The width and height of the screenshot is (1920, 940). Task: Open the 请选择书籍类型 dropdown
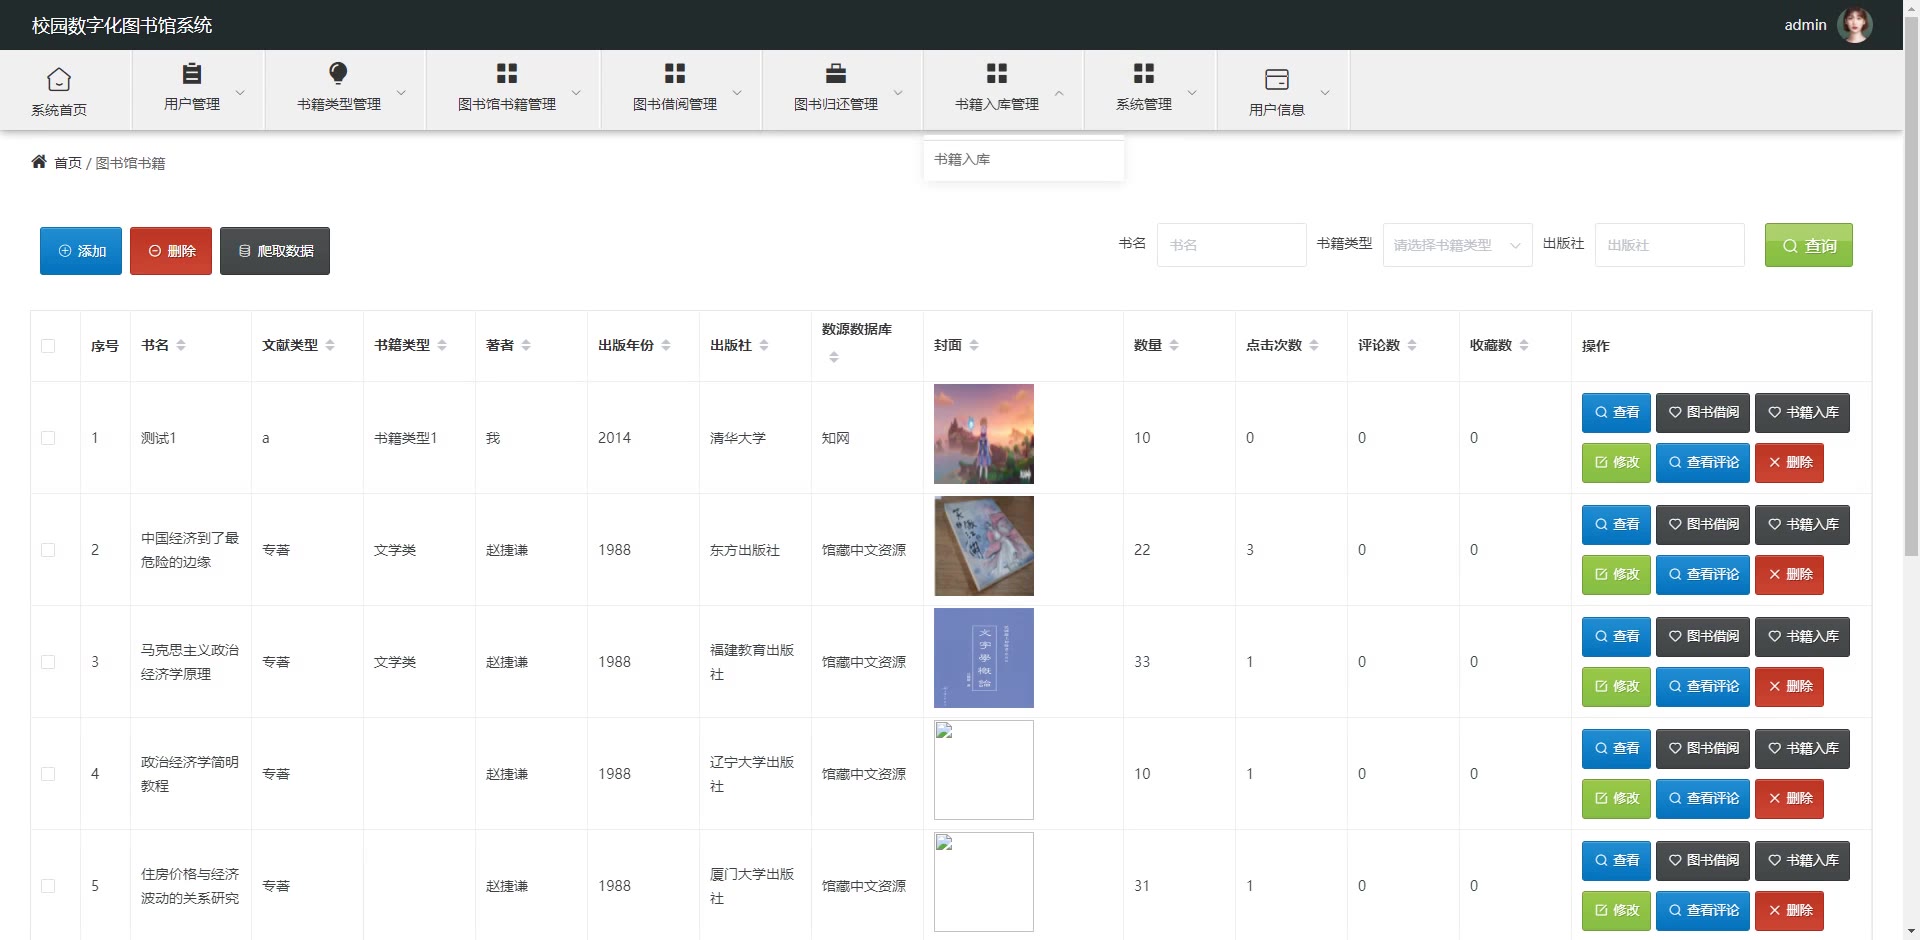click(1456, 245)
